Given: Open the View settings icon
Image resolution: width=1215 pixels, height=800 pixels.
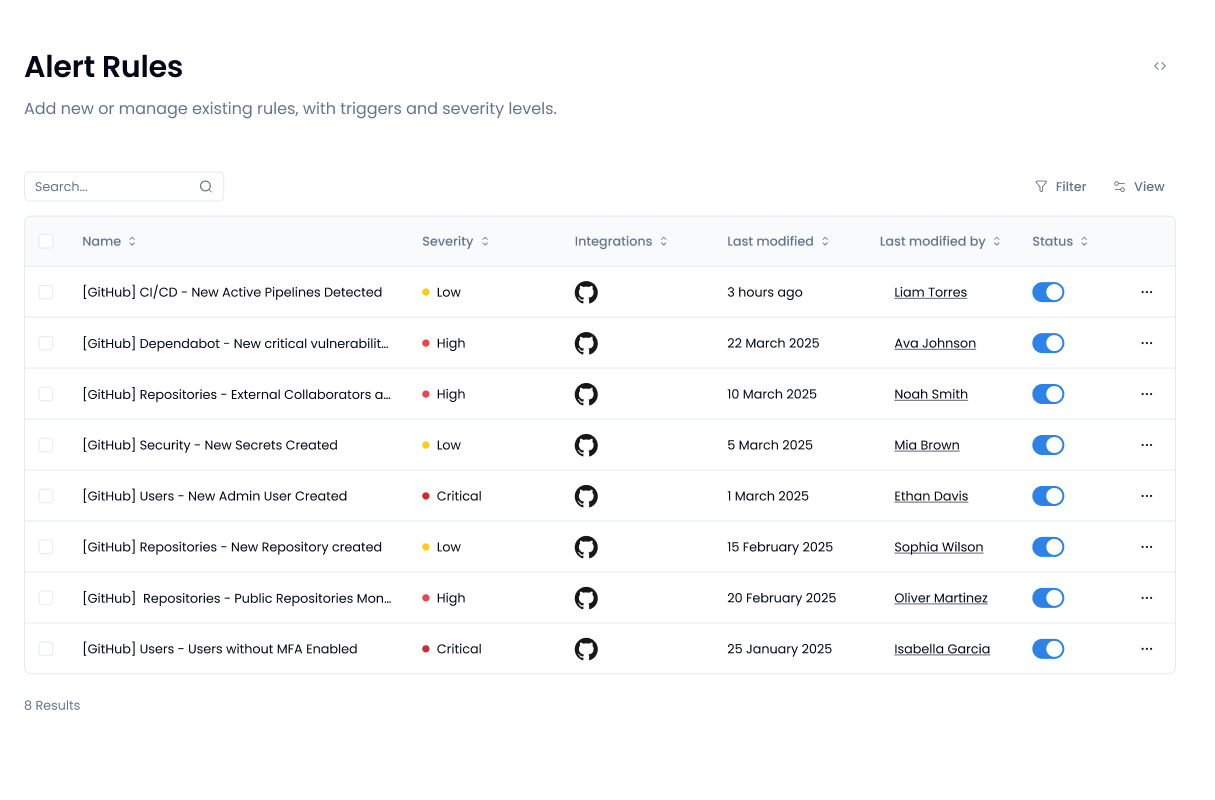Looking at the screenshot, I should pyautogui.click(x=1119, y=186).
